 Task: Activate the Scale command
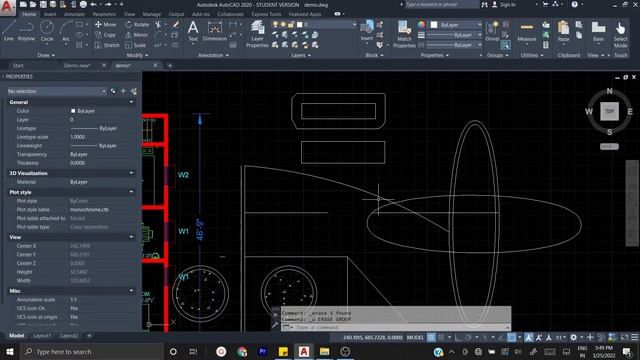(136, 45)
